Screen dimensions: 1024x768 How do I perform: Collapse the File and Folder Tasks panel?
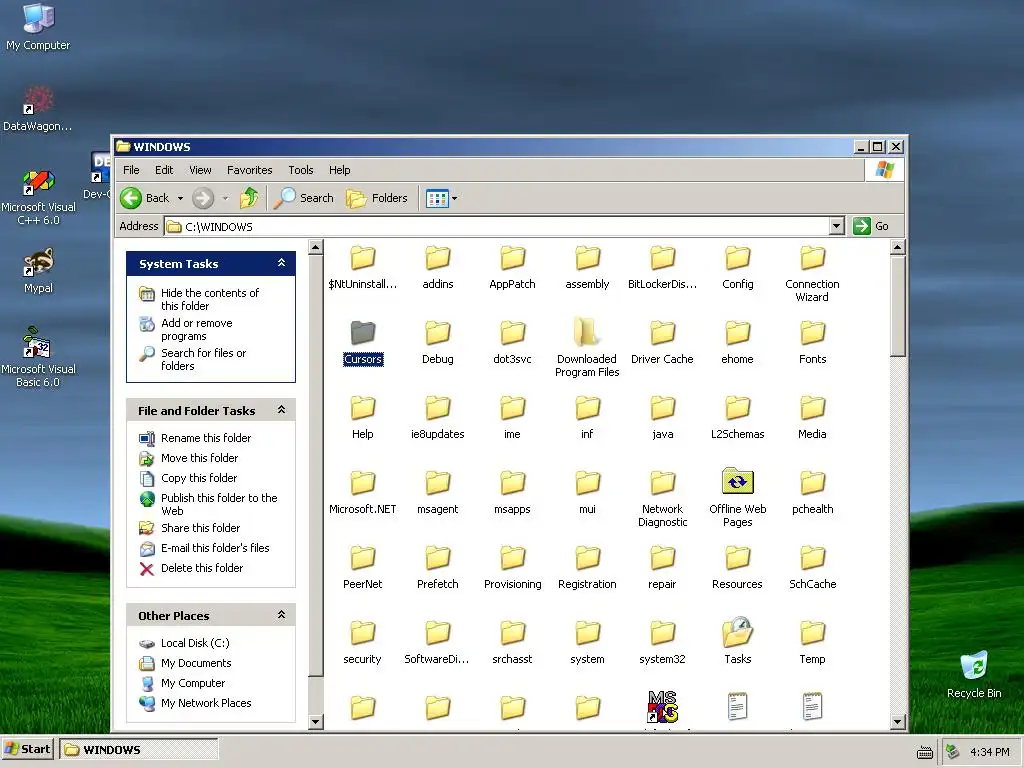(281, 410)
